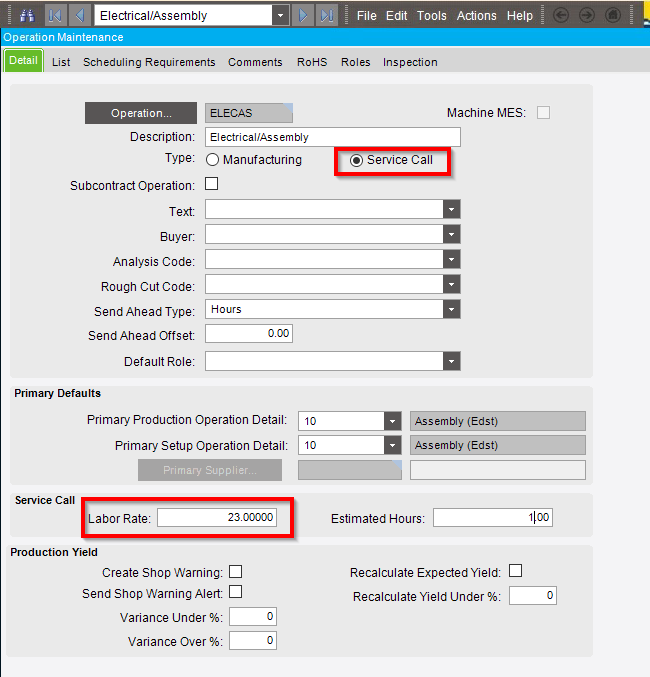650x677 pixels.
Task: Open Scheduling Requirements tab
Action: click(149, 62)
